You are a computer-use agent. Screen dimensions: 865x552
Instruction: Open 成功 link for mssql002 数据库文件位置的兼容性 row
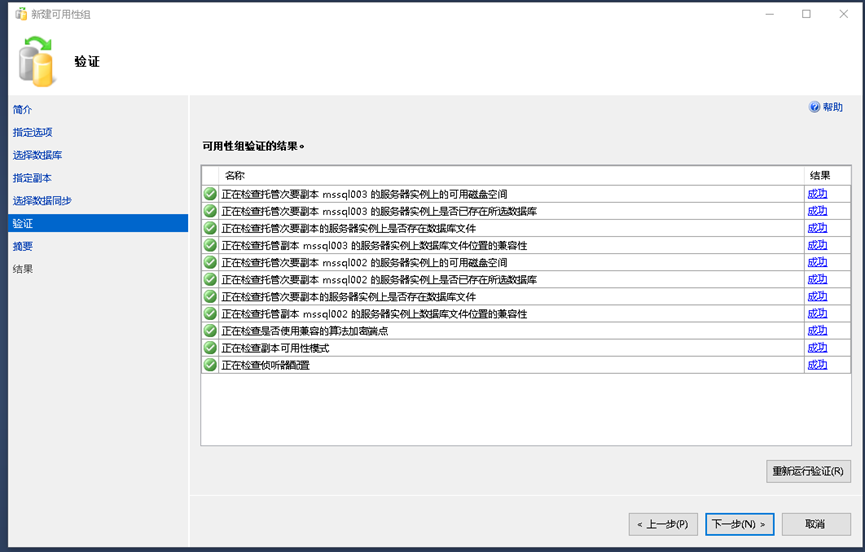pos(818,313)
